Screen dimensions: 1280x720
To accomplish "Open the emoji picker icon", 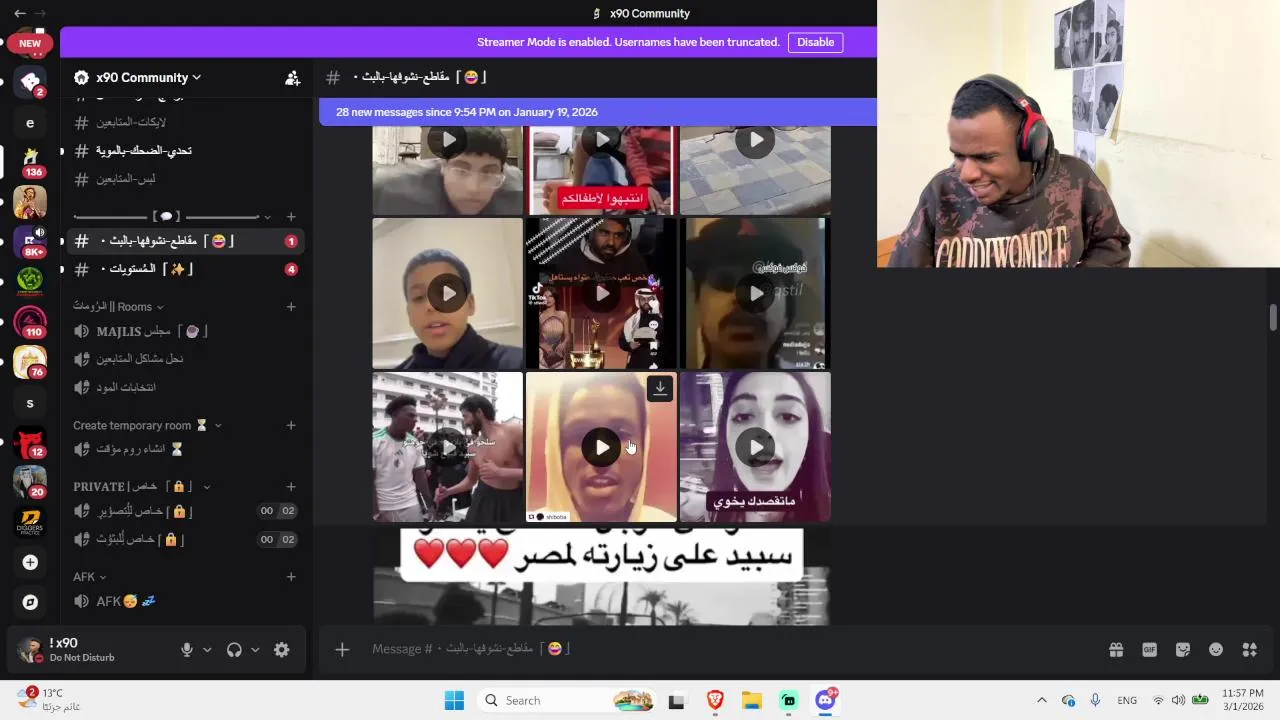I will [x=1216, y=650].
